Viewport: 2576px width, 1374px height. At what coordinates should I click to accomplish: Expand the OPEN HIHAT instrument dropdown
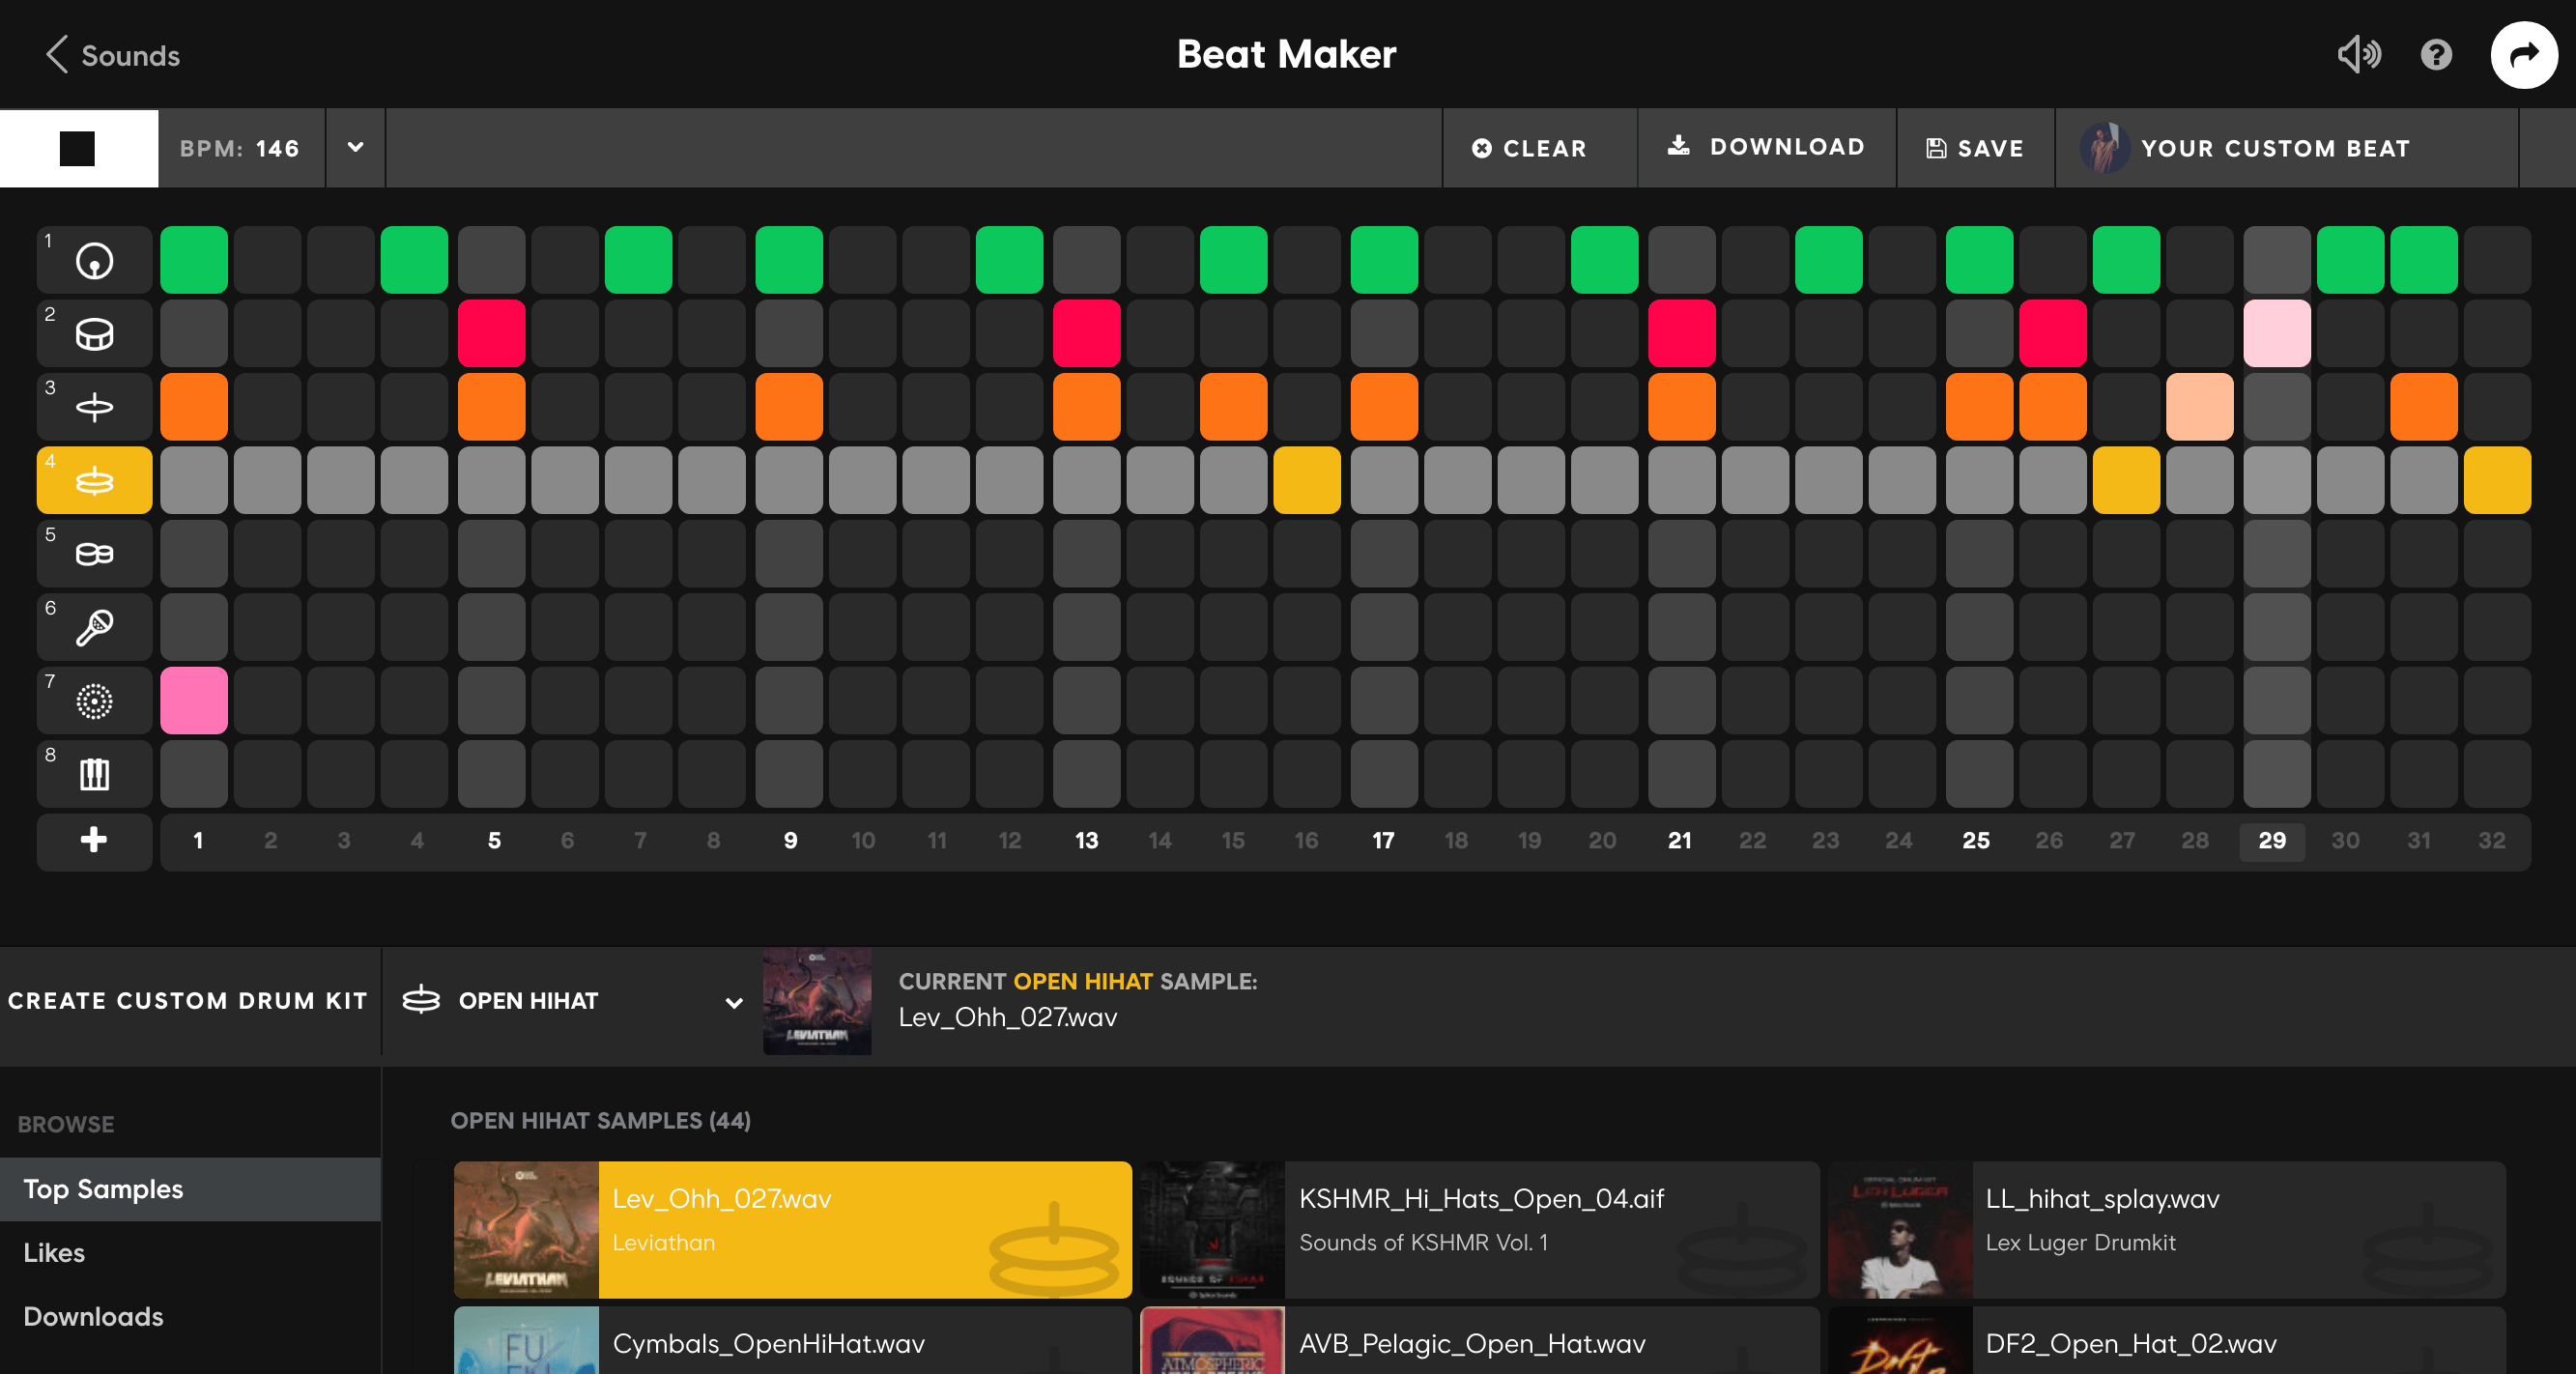point(733,1002)
